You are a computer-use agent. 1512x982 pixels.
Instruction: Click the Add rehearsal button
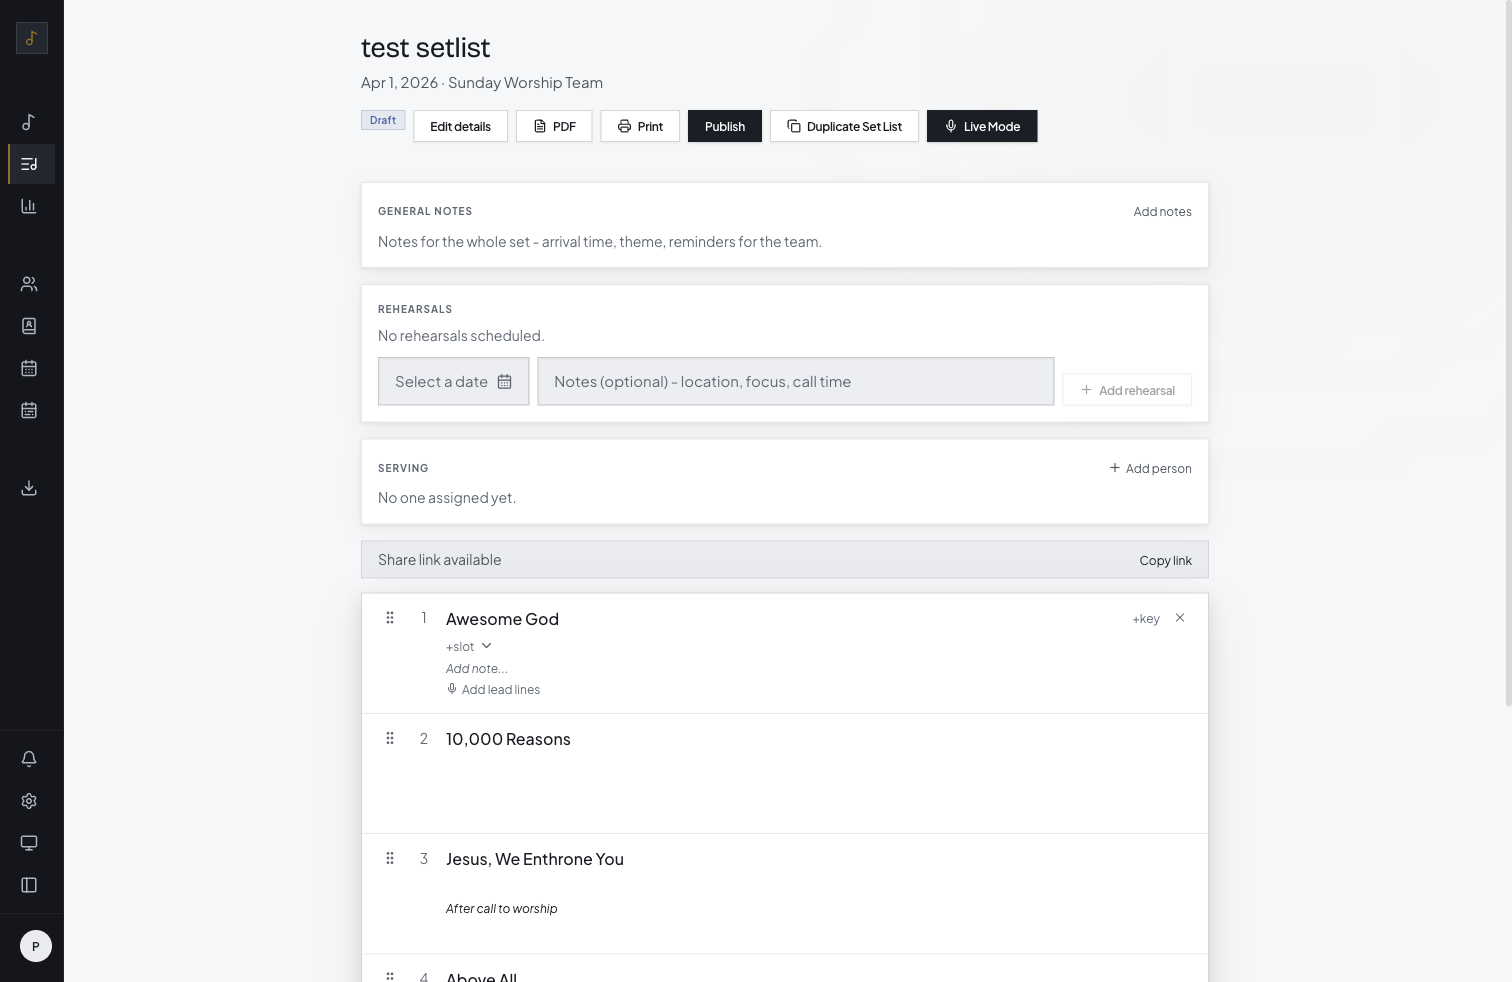pos(1127,390)
